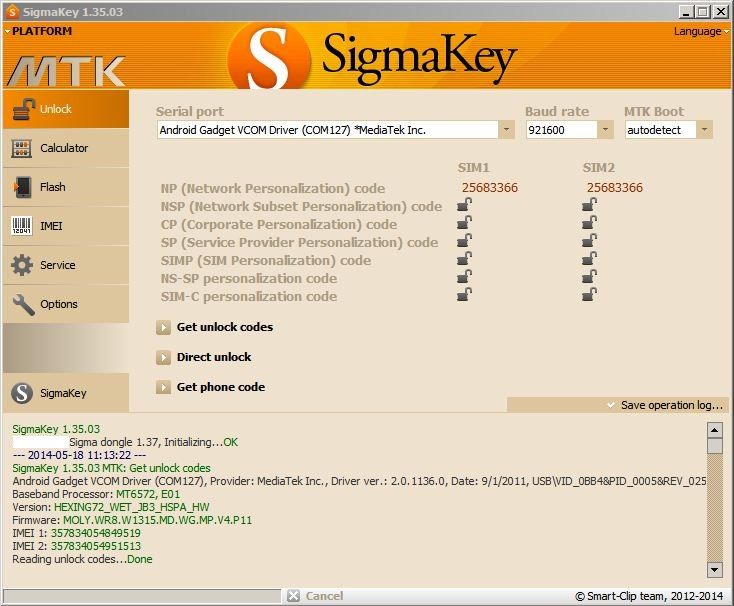Click the operation progress bar
Image resolution: width=734 pixels, height=606 pixels.
tap(142, 596)
